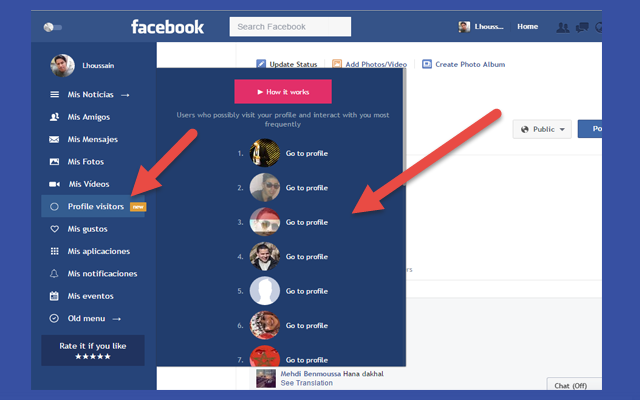Click the Add Photos/Video icon
The width and height of the screenshot is (640, 400).
[x=337, y=64]
